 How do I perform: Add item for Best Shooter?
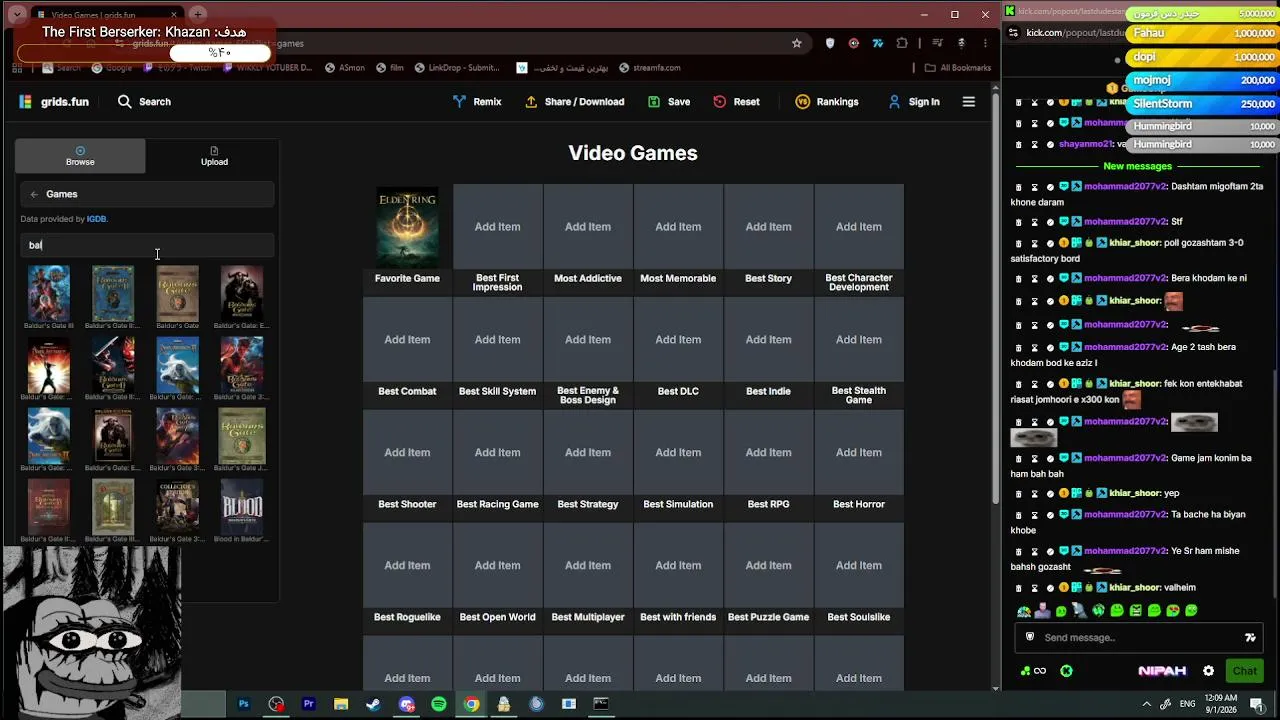coord(407,453)
